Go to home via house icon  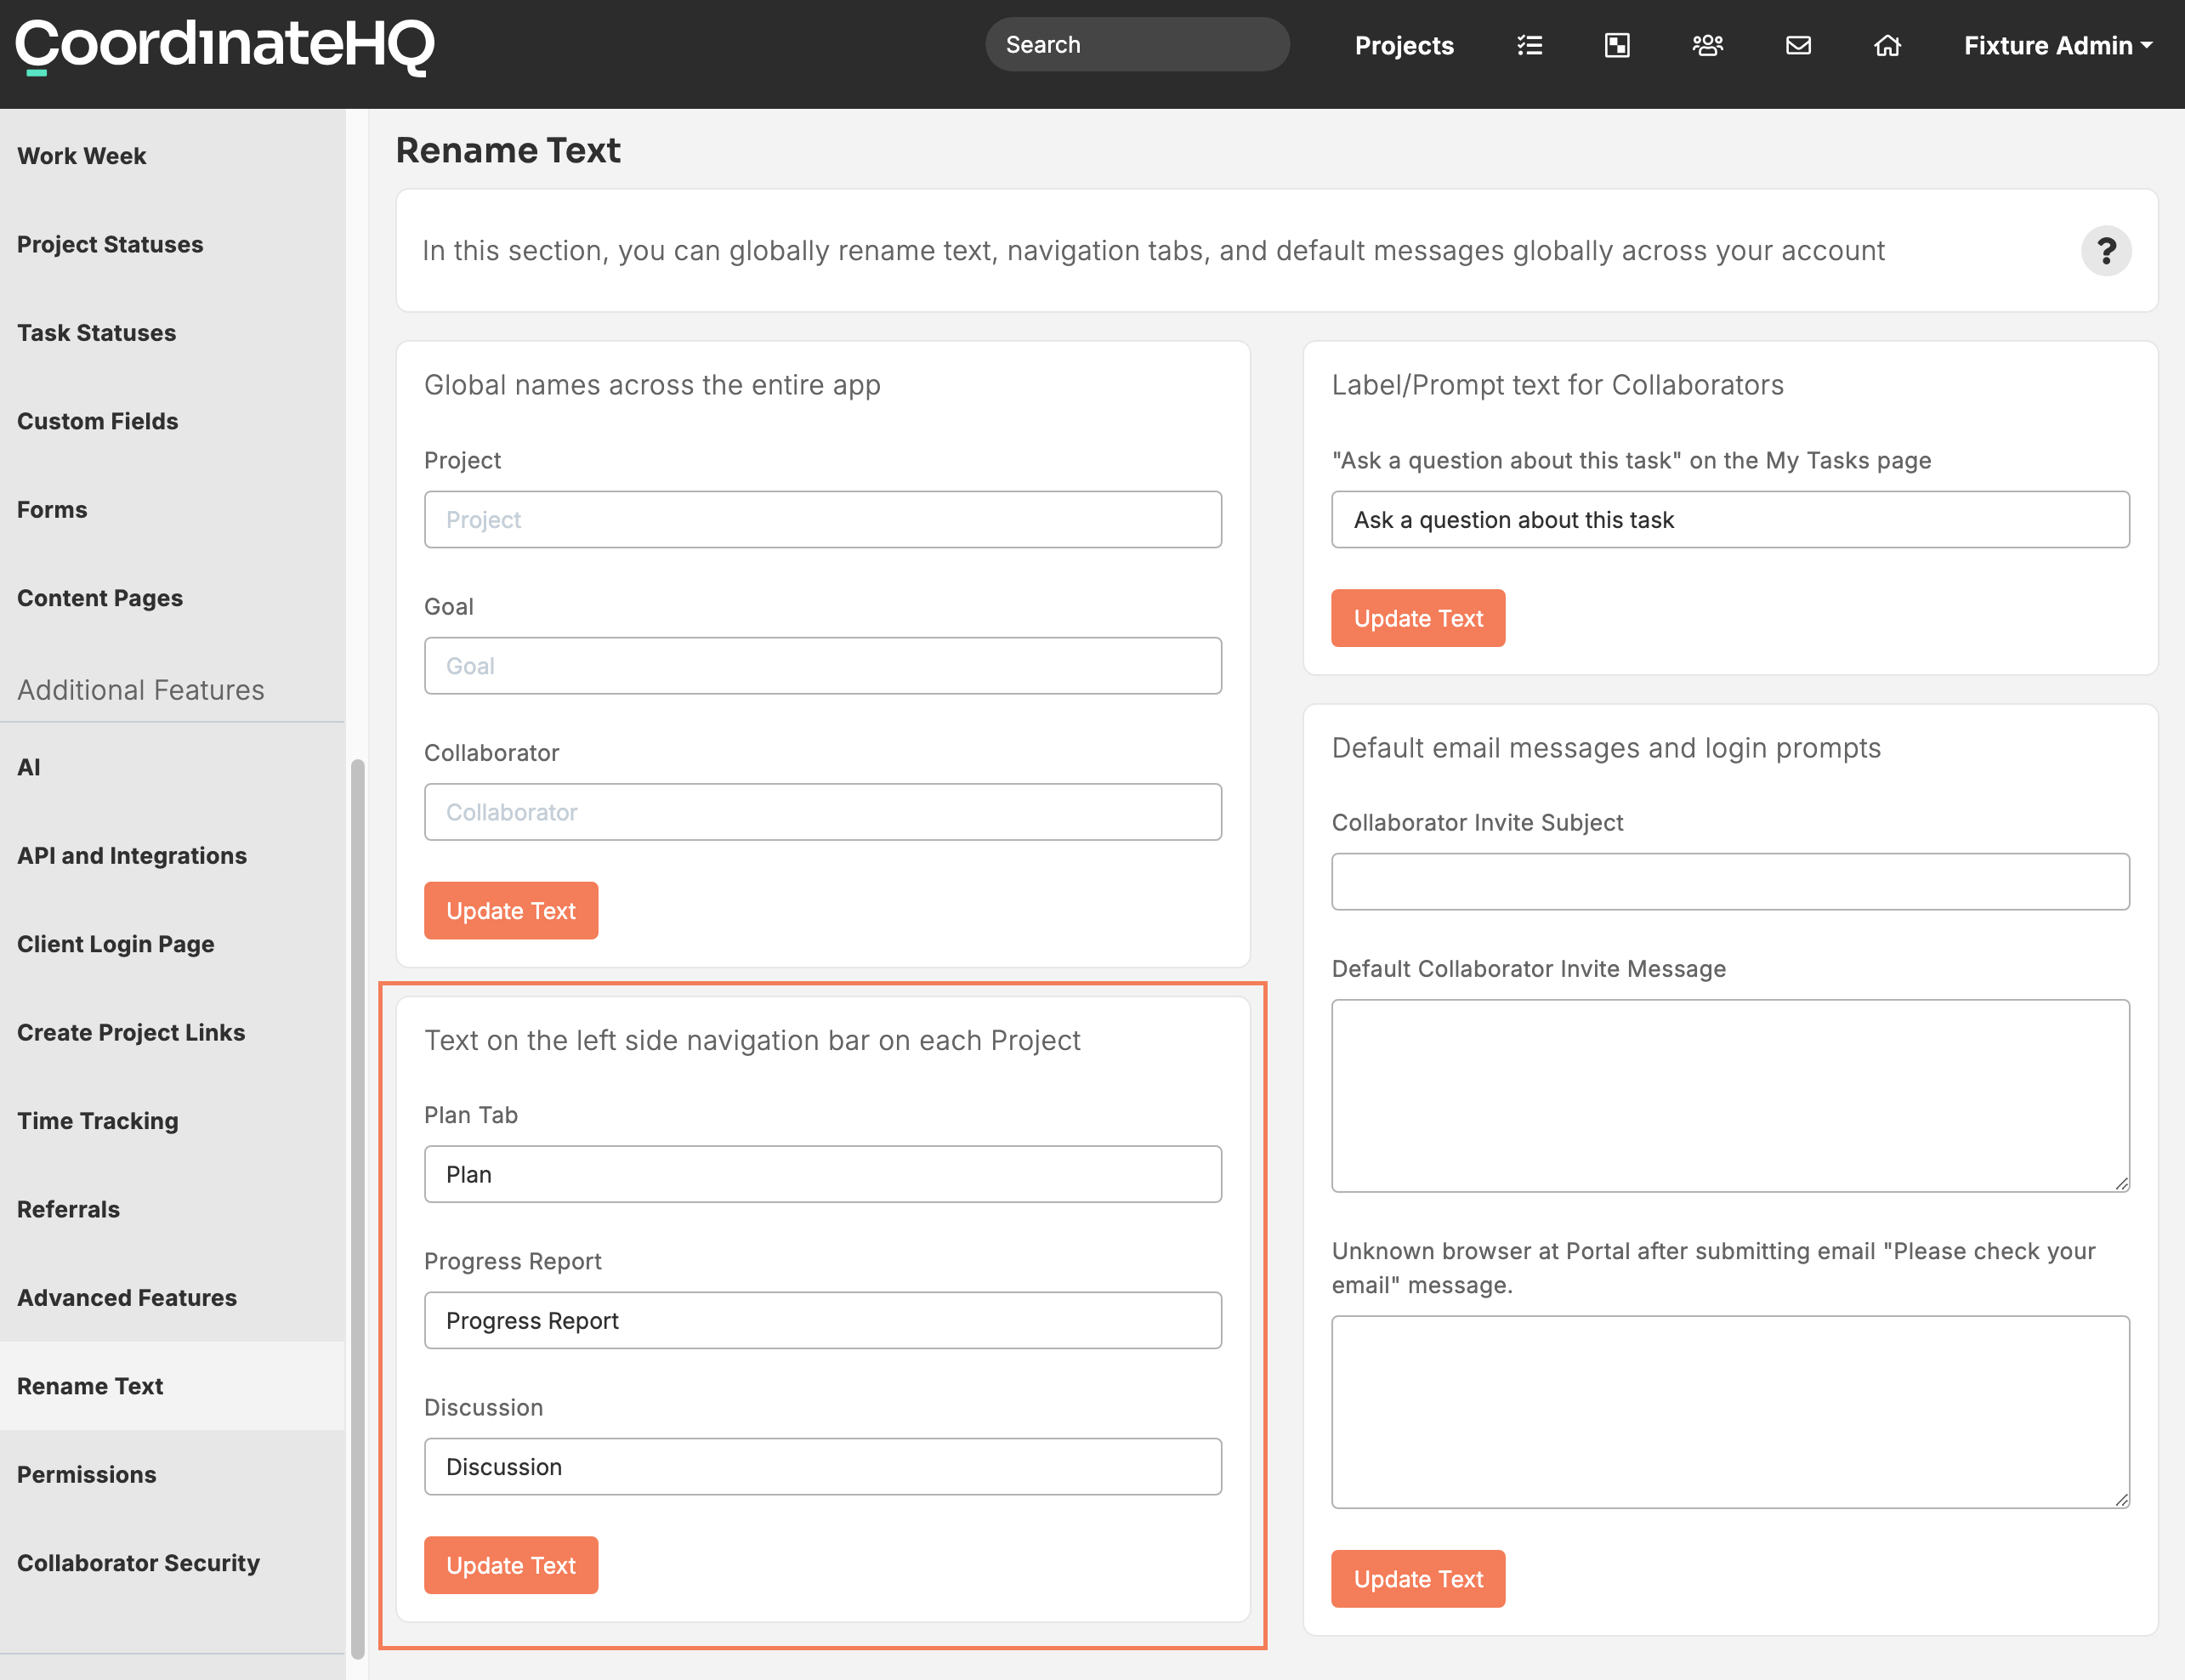pyautogui.click(x=1887, y=45)
